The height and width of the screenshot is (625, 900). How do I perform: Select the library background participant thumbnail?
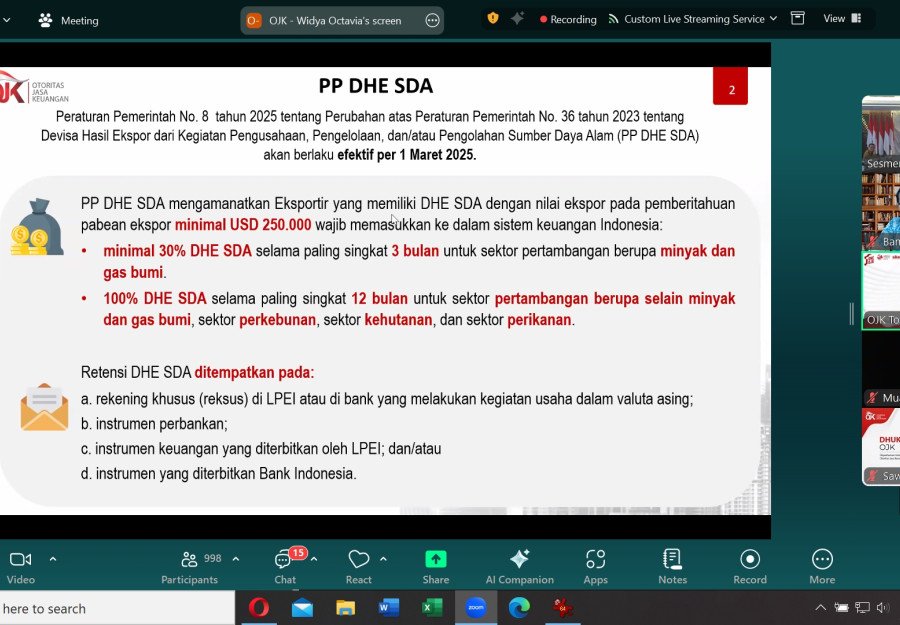pyautogui.click(x=881, y=211)
